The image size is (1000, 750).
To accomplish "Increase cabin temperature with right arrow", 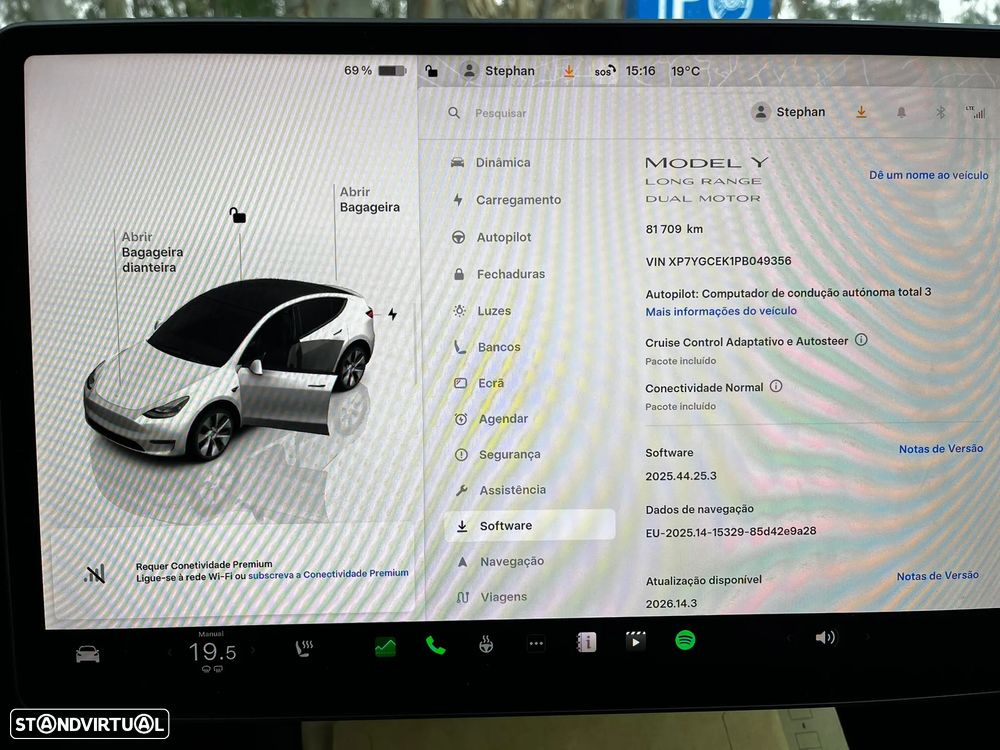I will click(x=253, y=651).
